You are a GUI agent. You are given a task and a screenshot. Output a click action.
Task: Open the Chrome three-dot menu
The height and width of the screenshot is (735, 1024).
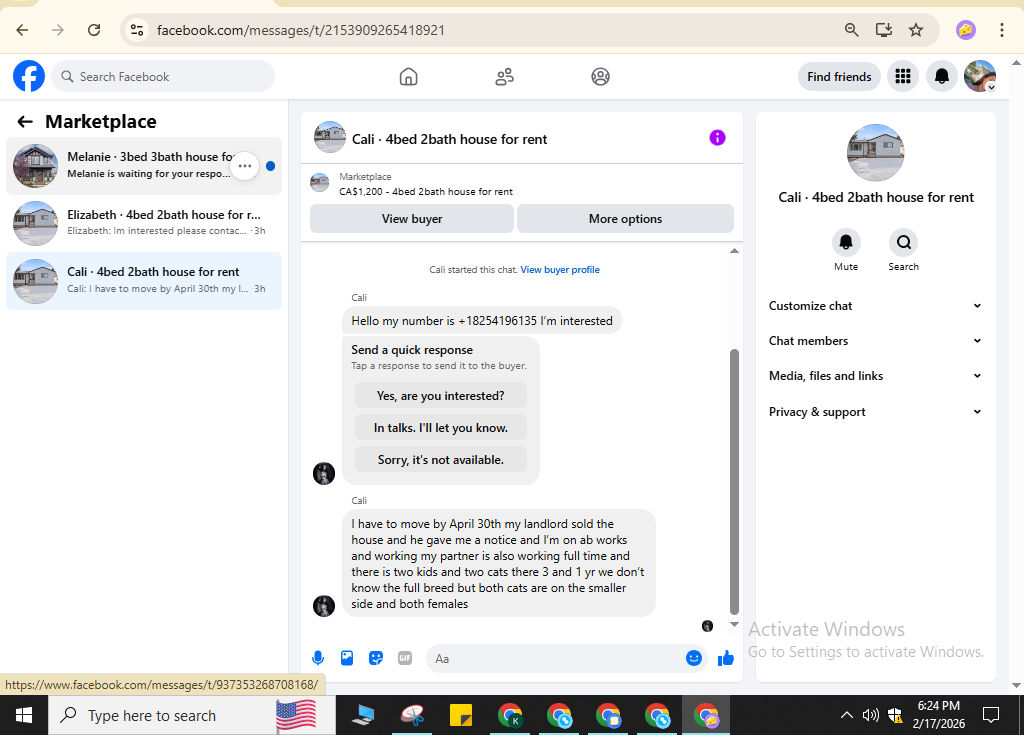coord(1001,30)
